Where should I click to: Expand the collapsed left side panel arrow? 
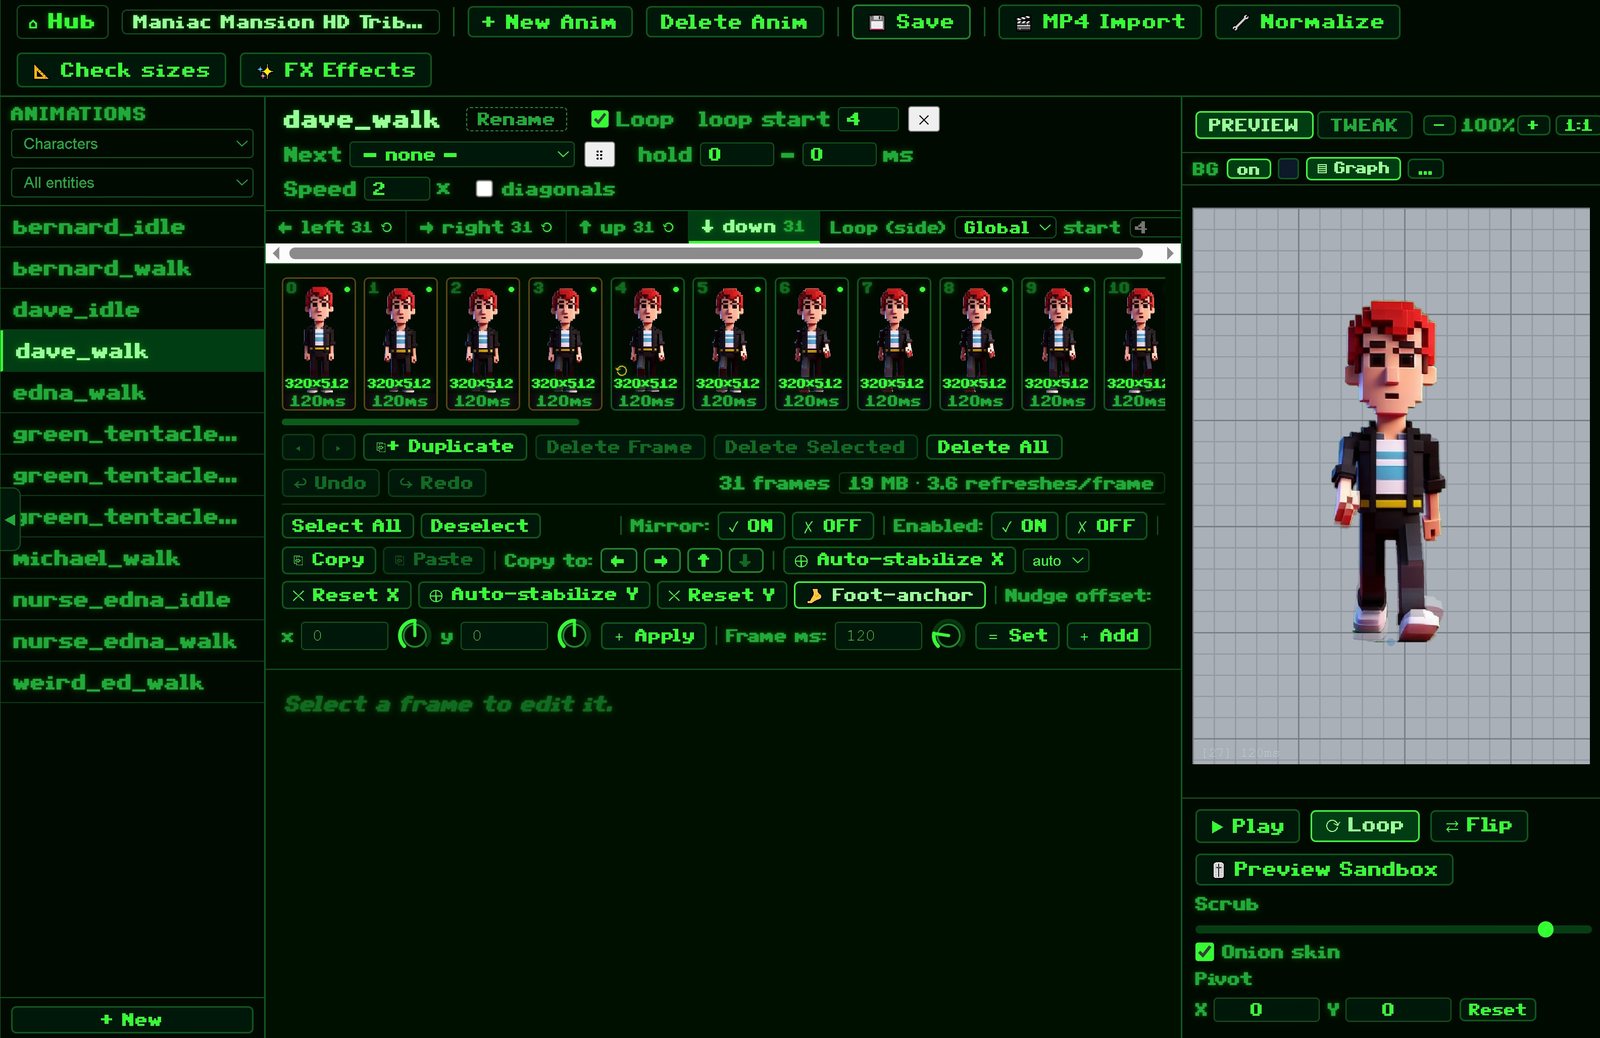9,519
